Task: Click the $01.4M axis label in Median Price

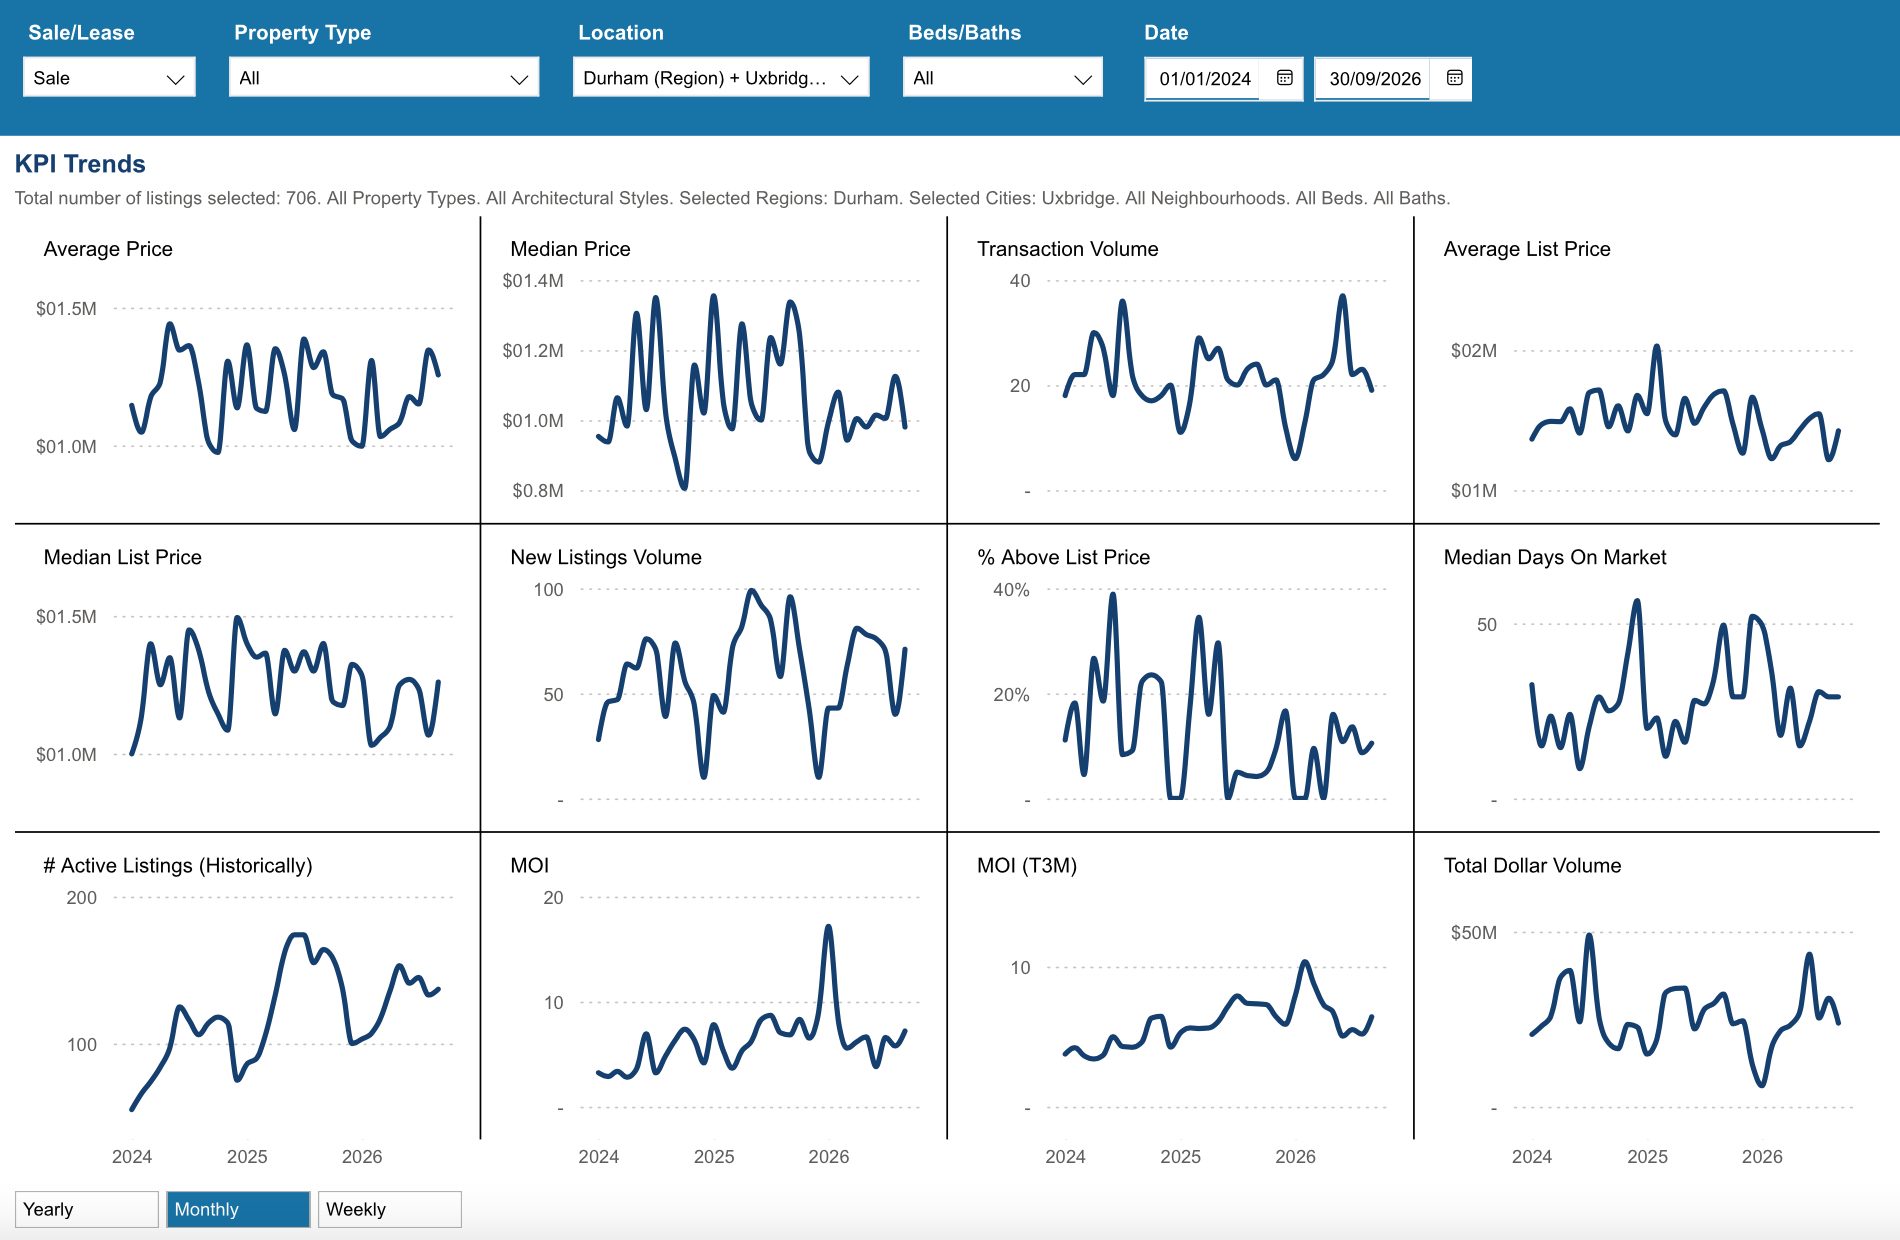Action: [533, 281]
